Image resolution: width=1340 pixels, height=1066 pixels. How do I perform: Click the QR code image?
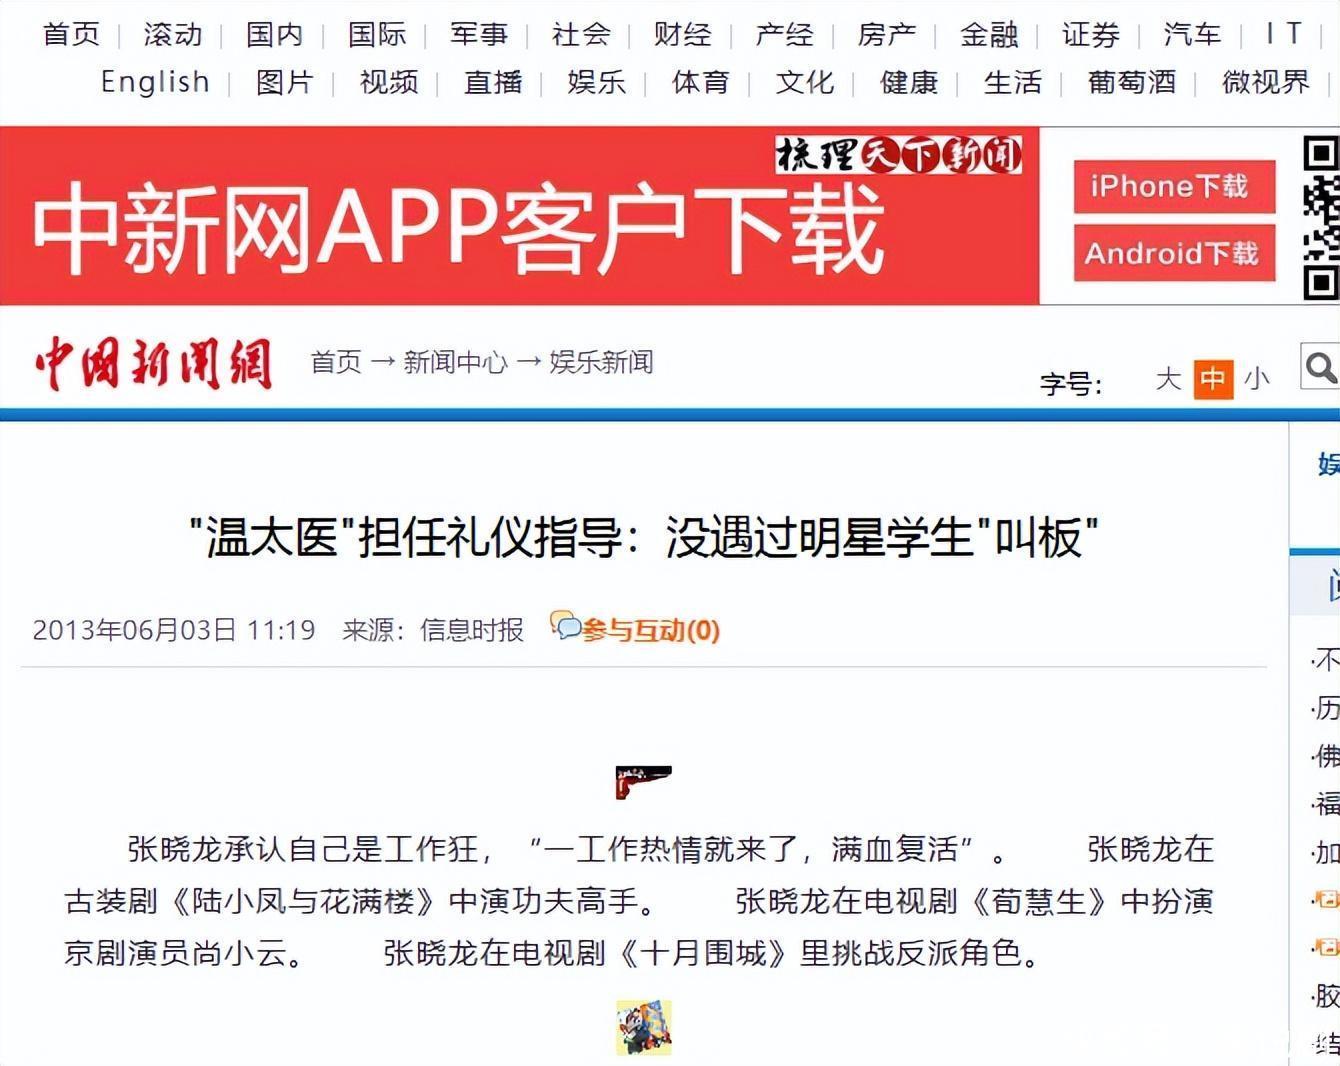1320,217
